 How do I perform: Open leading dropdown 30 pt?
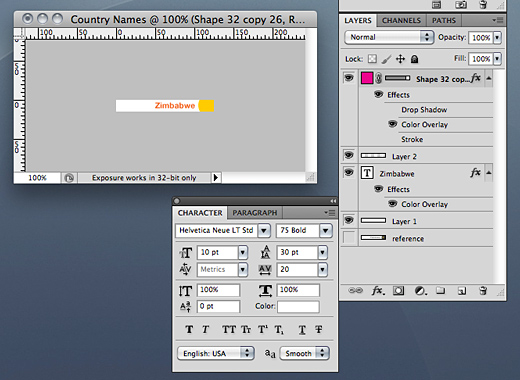click(x=322, y=252)
